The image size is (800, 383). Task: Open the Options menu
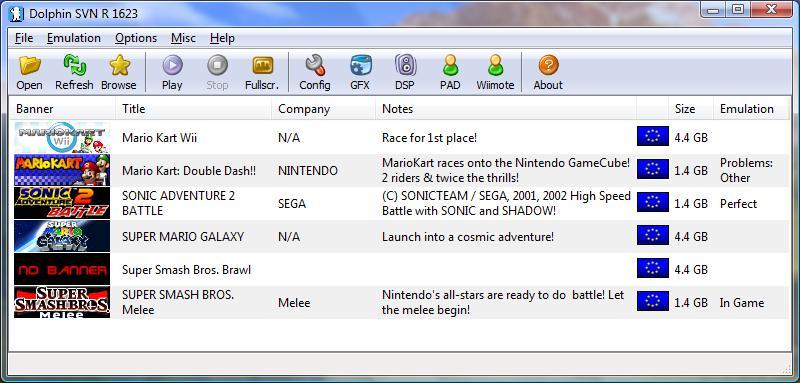(136, 38)
